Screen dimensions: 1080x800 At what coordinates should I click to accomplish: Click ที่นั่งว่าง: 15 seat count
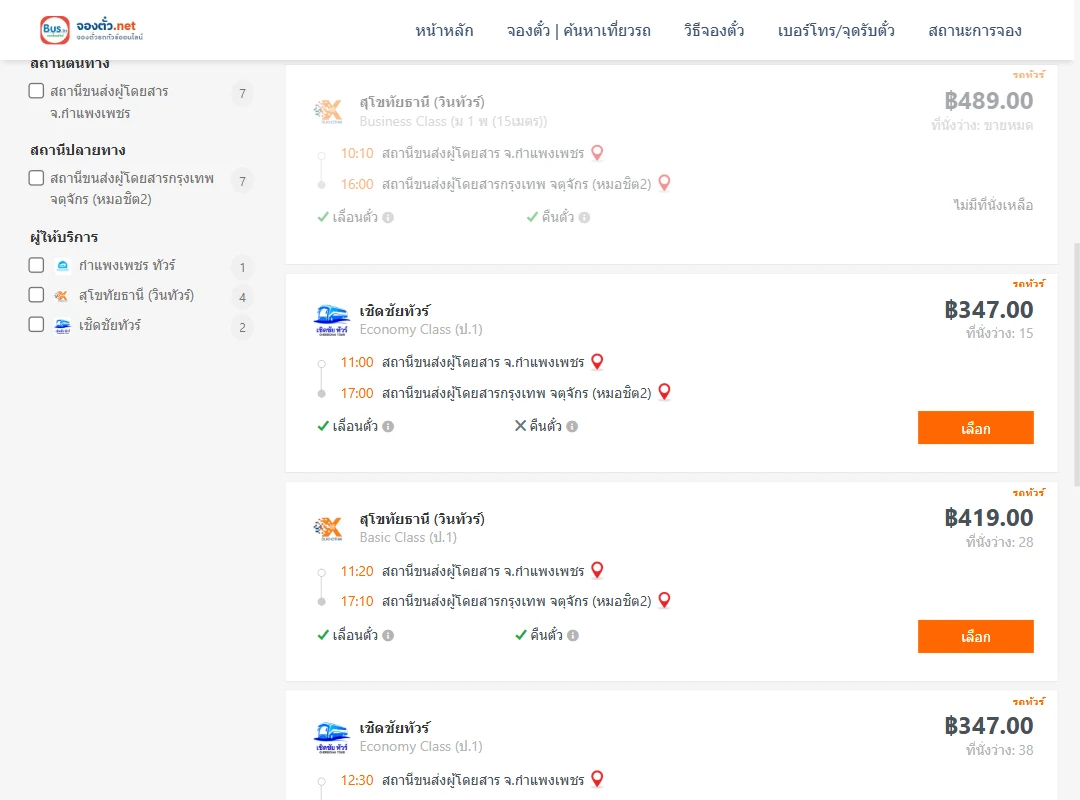pyautogui.click(x=999, y=334)
